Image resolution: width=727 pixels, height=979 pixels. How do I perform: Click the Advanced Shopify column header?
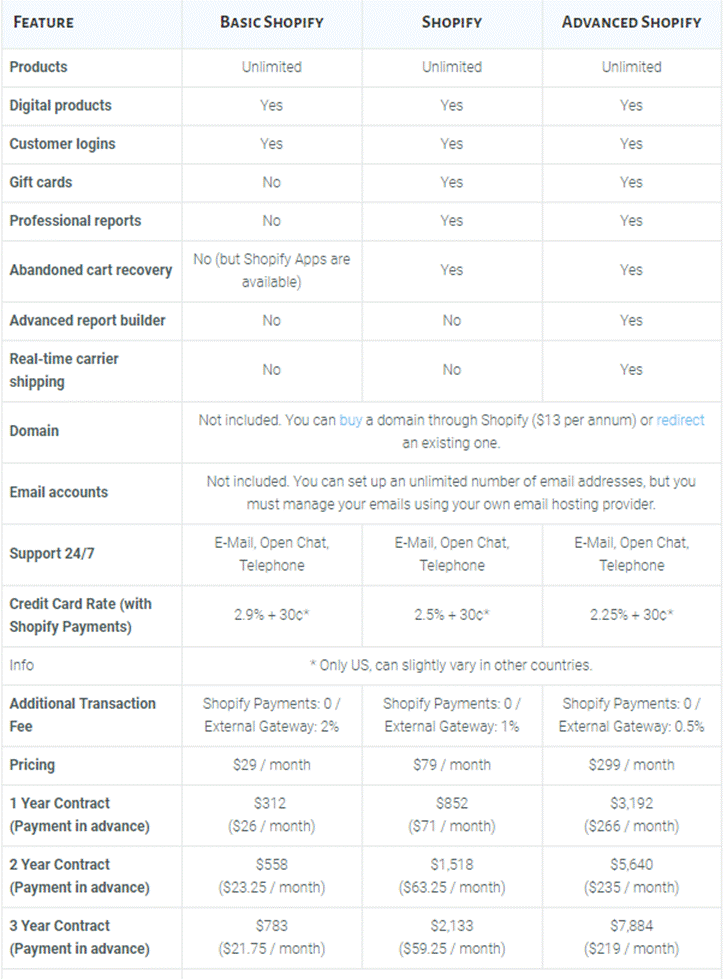(x=631, y=22)
